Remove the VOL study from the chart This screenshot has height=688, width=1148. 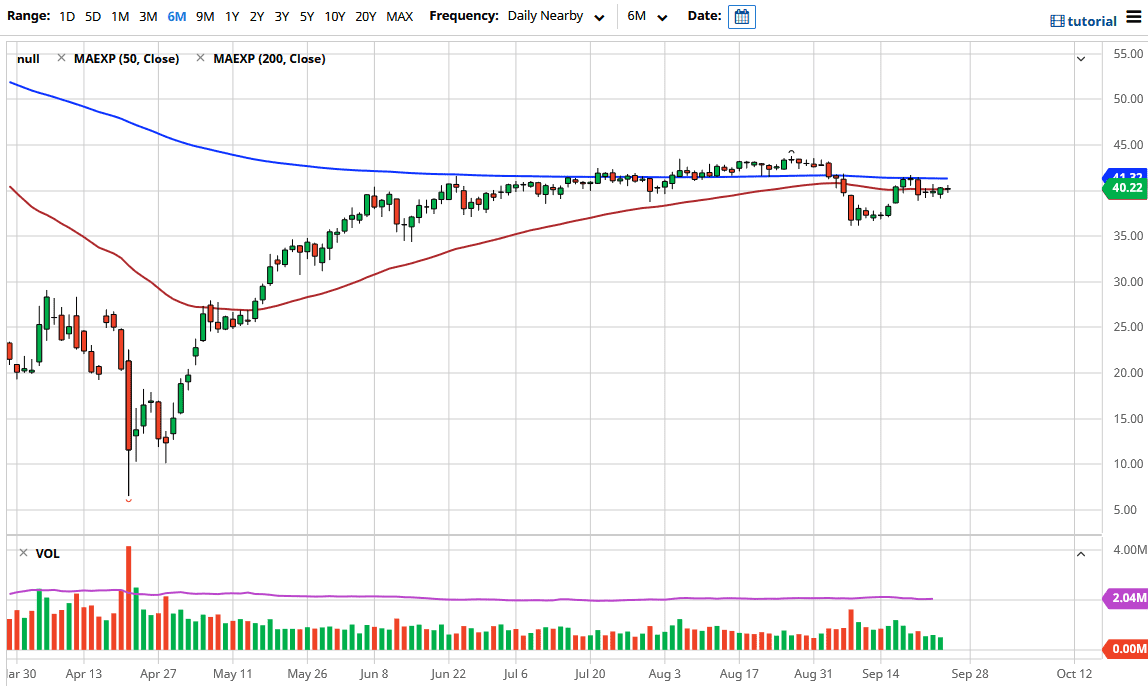coord(22,552)
